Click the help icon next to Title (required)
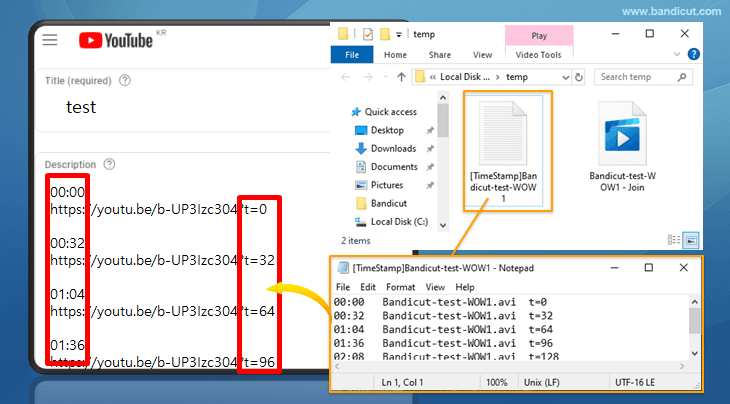730x404 pixels. click(124, 81)
